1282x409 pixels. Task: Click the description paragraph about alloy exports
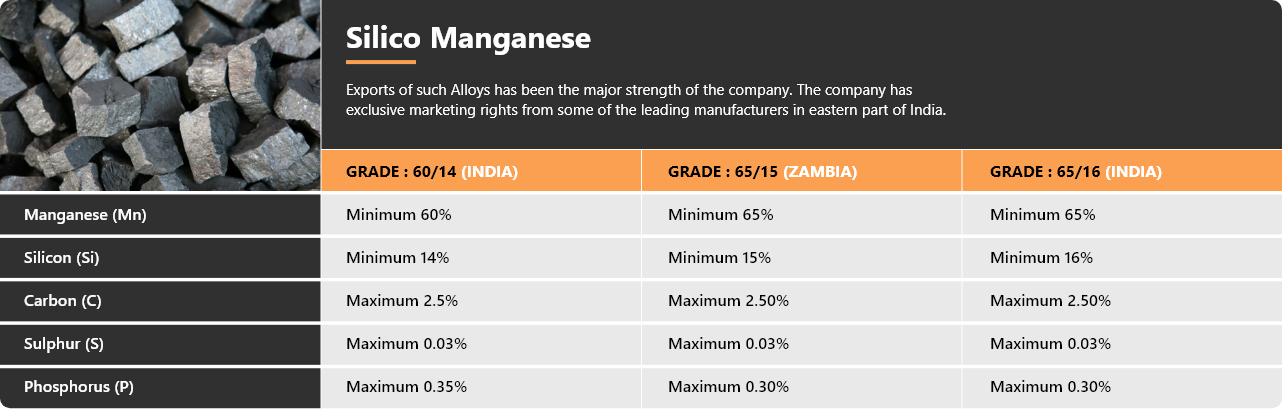coord(646,100)
